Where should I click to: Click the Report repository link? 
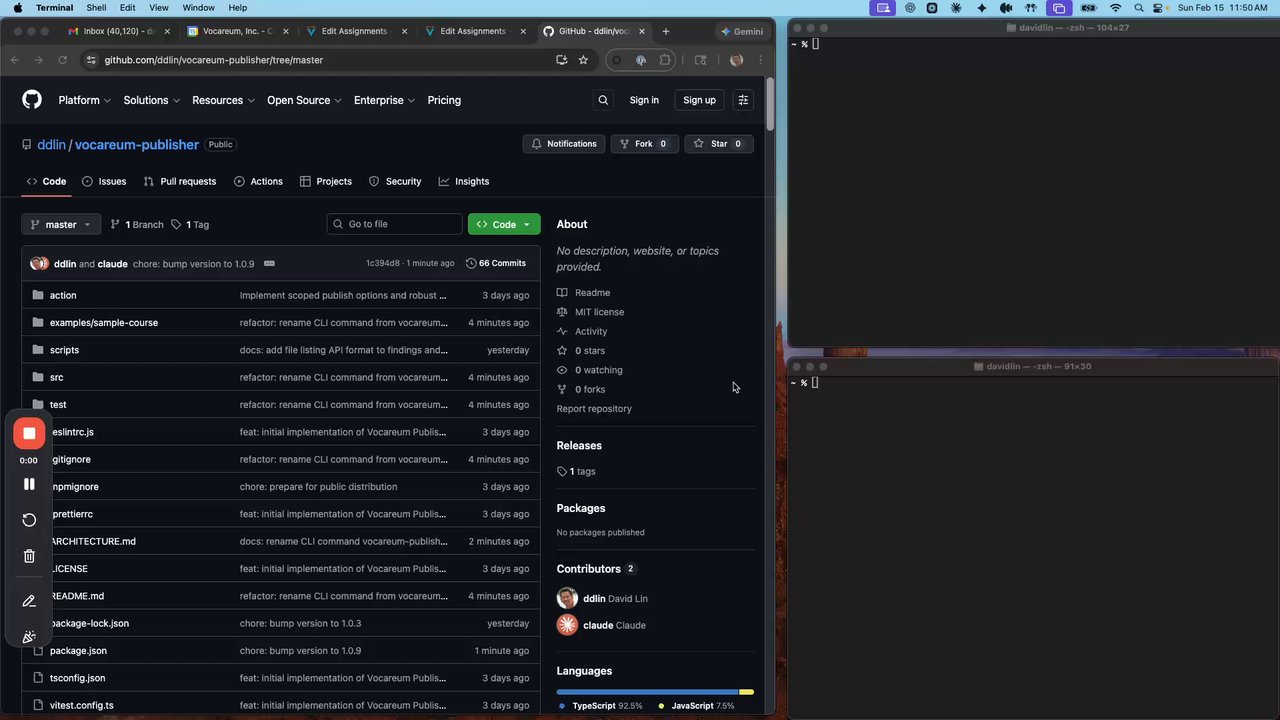[x=594, y=409]
